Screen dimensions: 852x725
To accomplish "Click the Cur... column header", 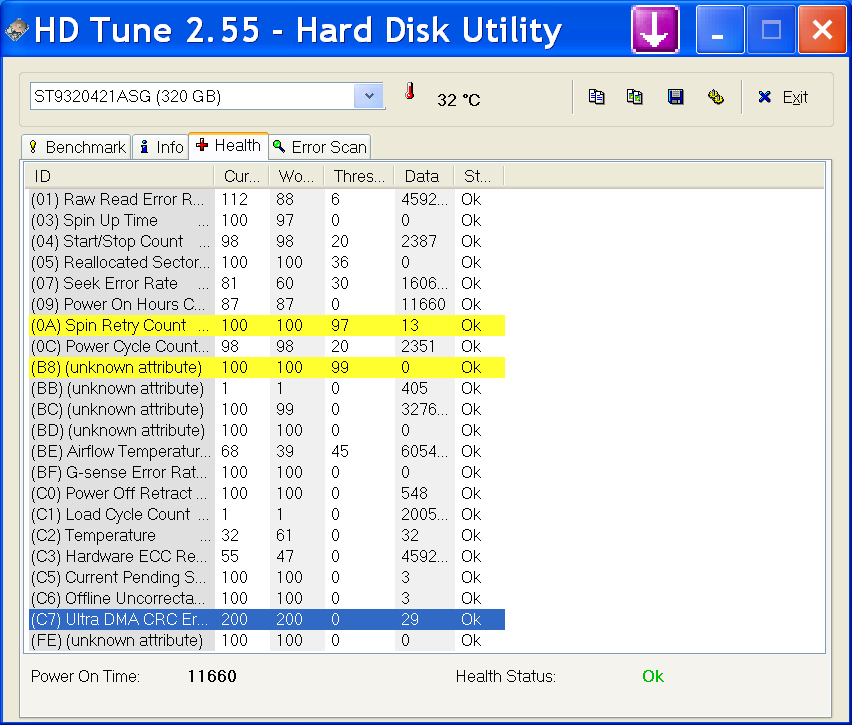I will (242, 176).
